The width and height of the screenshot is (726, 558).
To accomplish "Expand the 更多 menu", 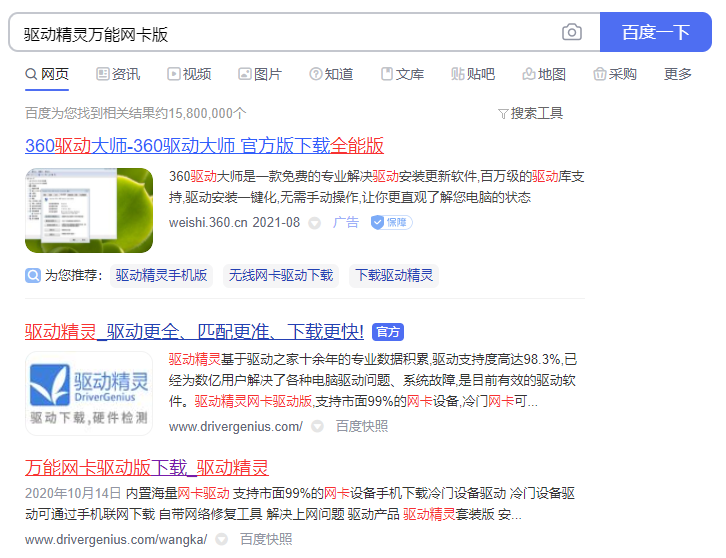I will coord(678,74).
